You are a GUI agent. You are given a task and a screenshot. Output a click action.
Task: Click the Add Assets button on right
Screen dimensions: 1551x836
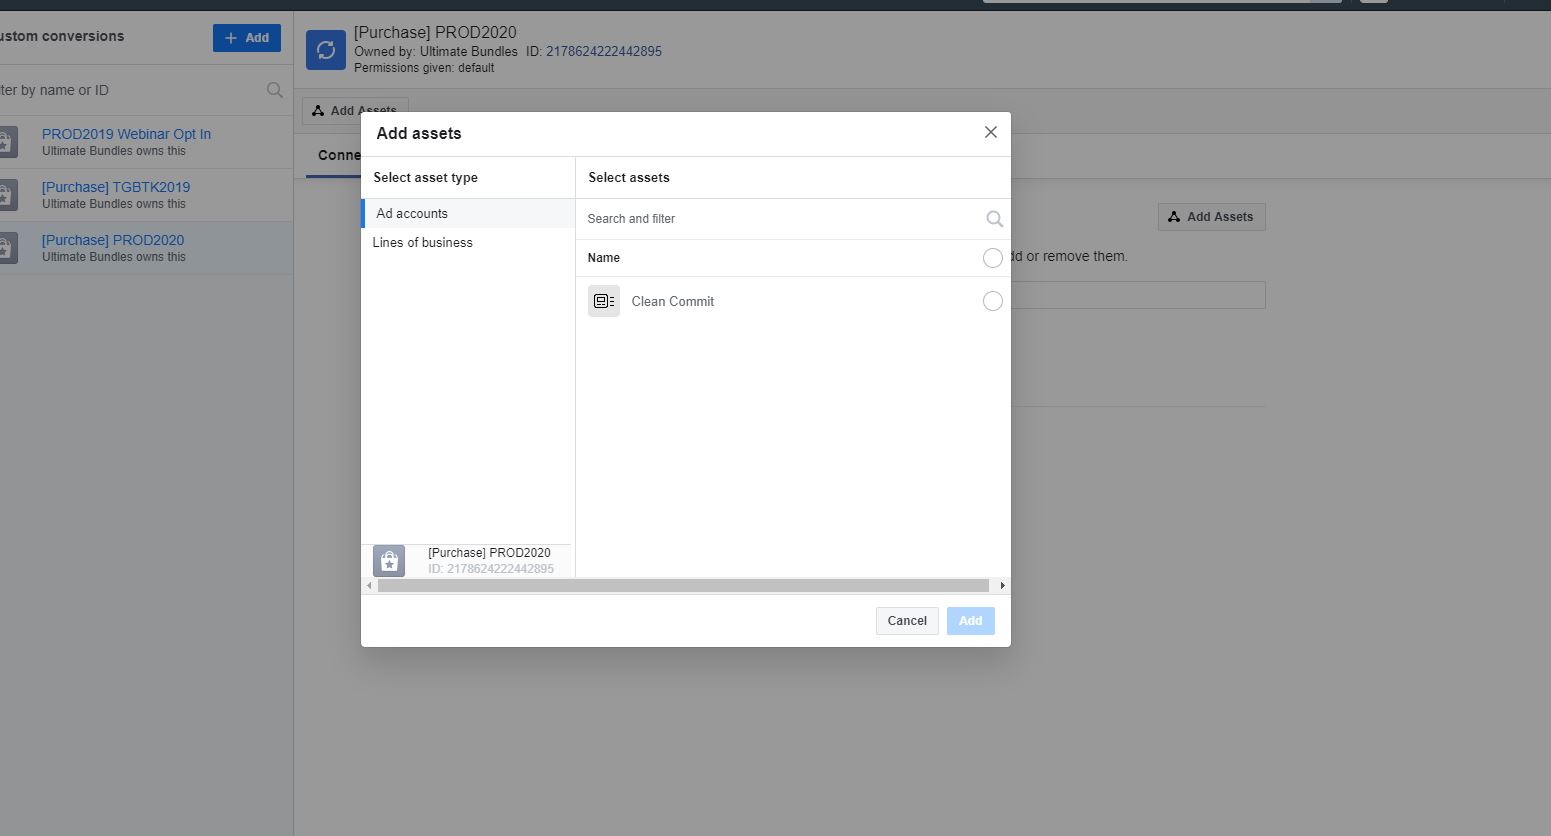point(1212,217)
